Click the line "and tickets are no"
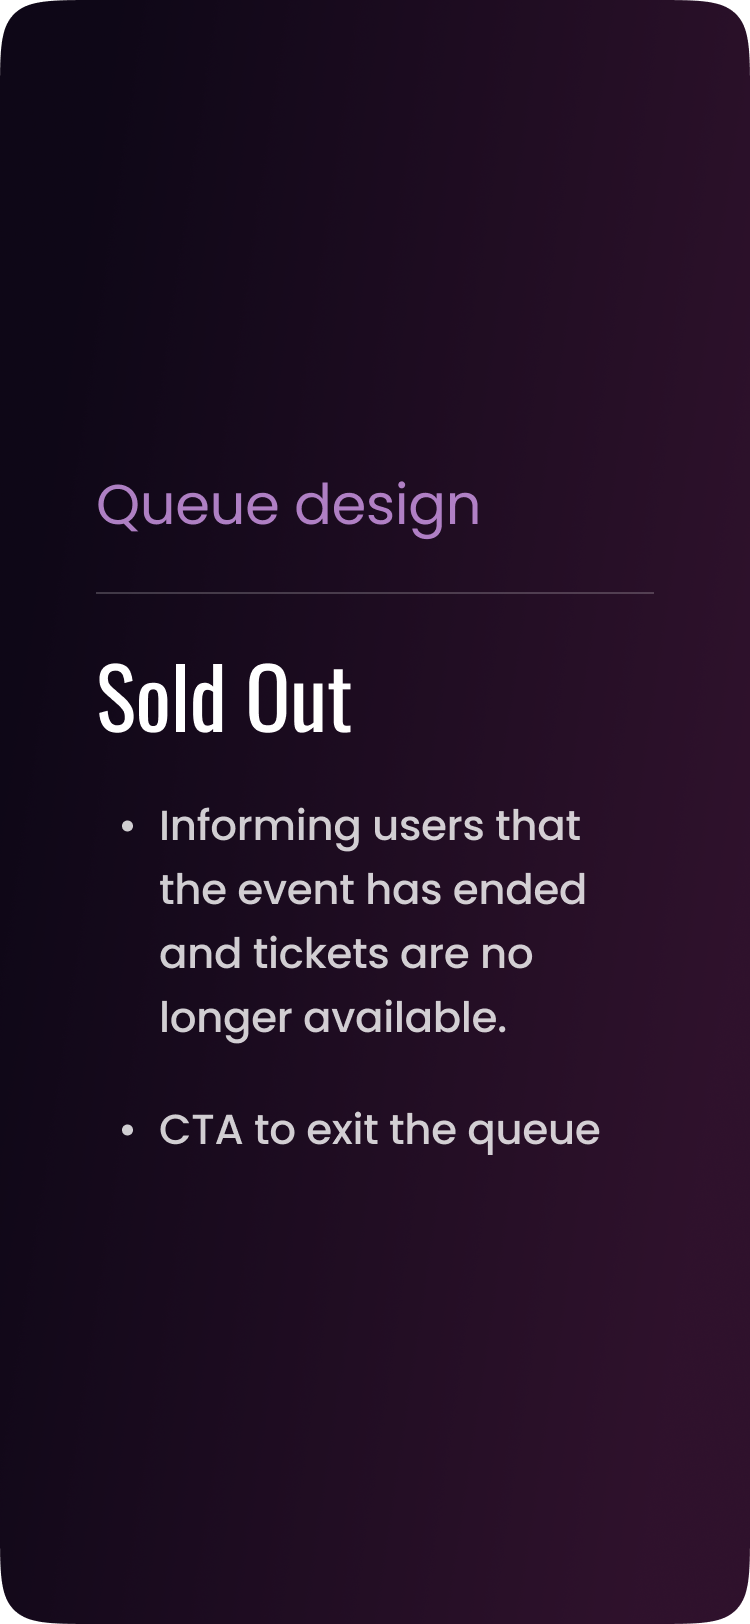The height and width of the screenshot is (1624, 750). pyautogui.click(x=346, y=954)
